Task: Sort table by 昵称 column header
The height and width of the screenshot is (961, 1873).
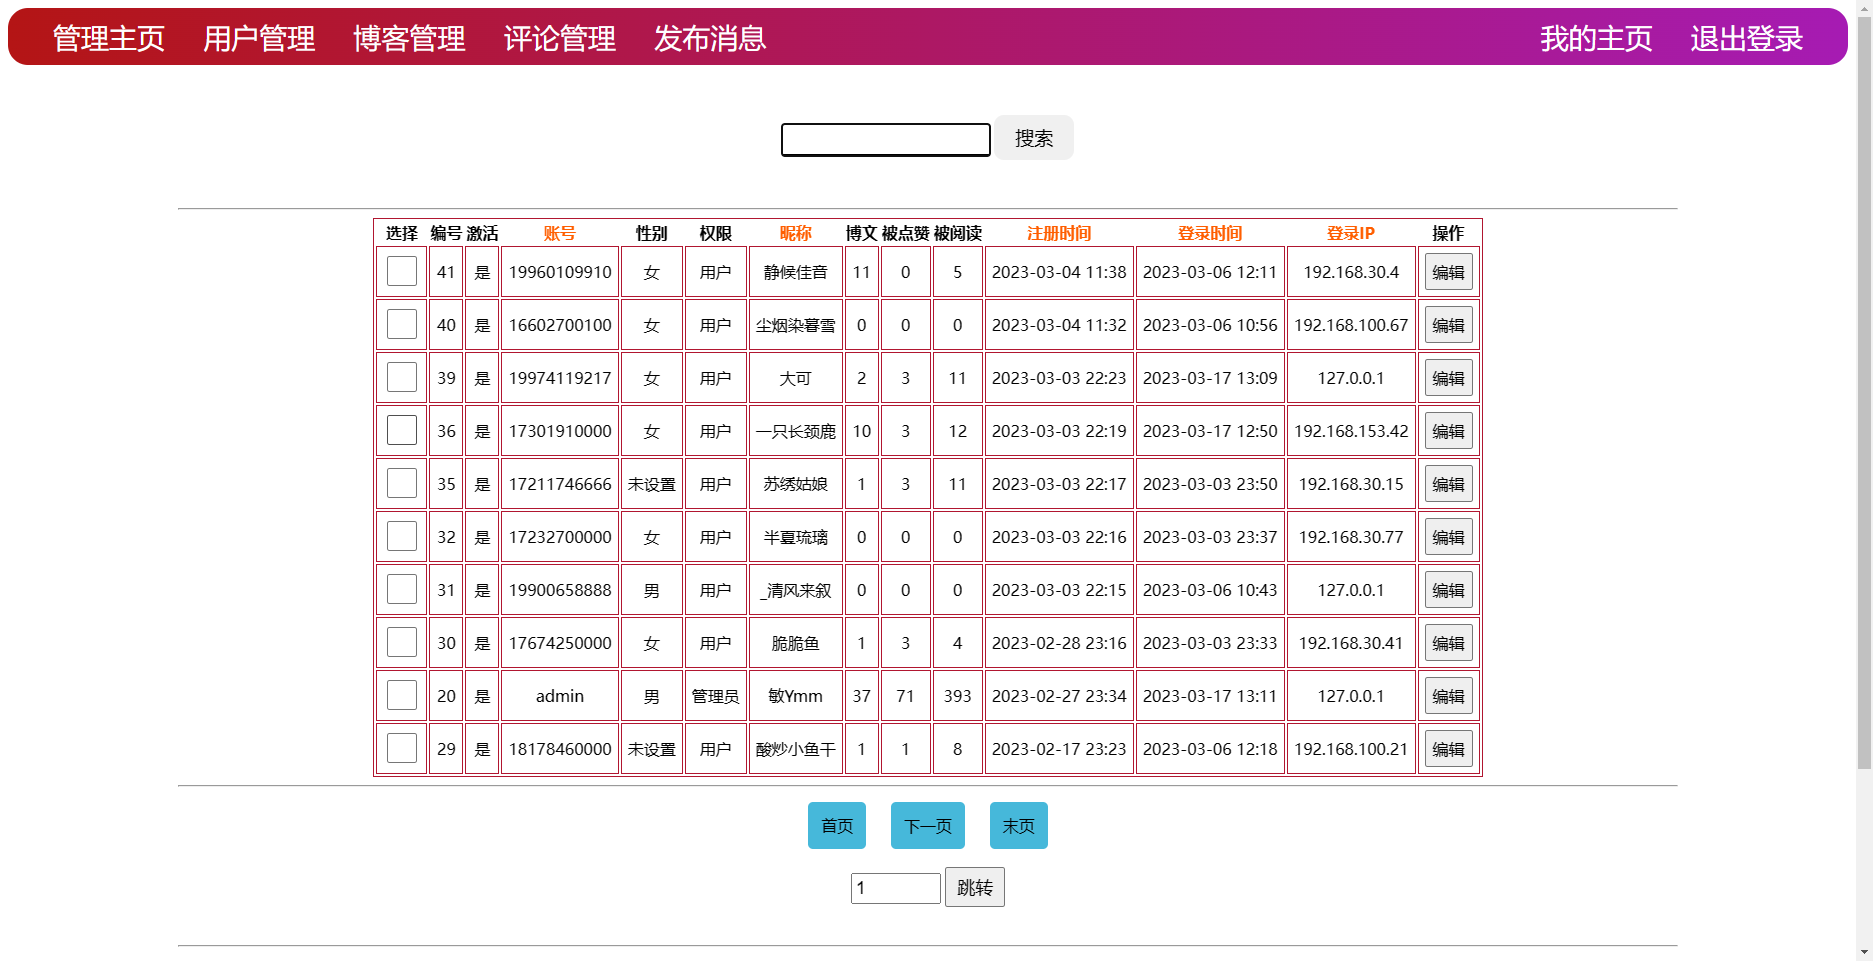Action: pyautogui.click(x=796, y=233)
